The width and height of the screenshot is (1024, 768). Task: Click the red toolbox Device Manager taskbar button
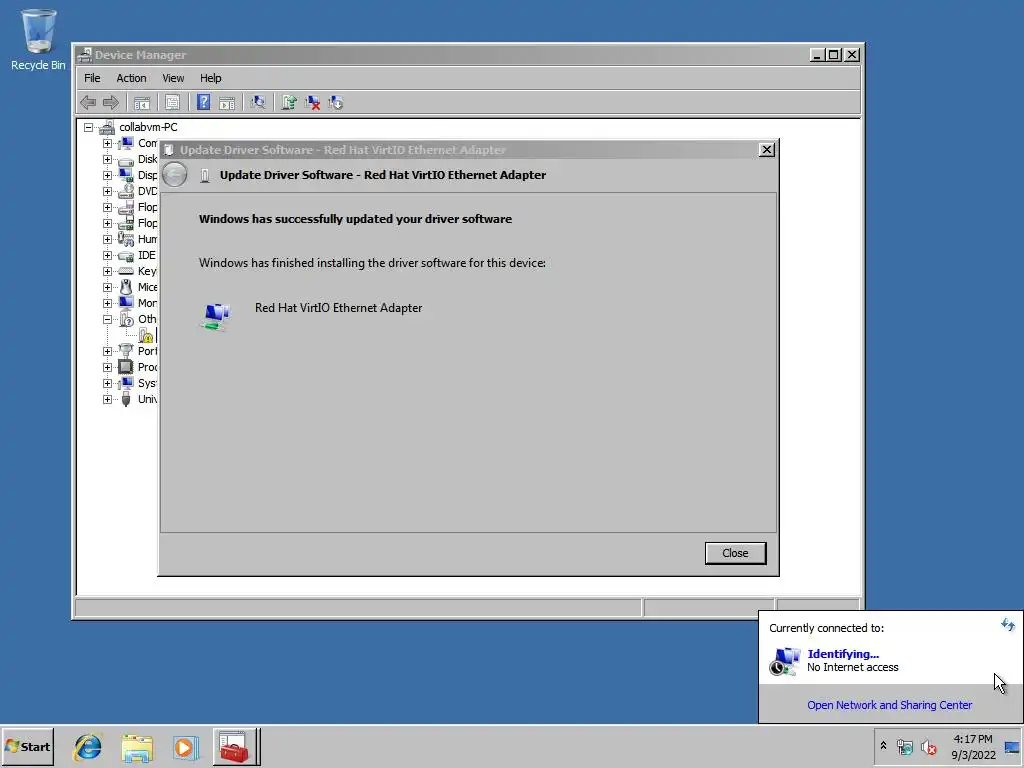click(x=236, y=746)
